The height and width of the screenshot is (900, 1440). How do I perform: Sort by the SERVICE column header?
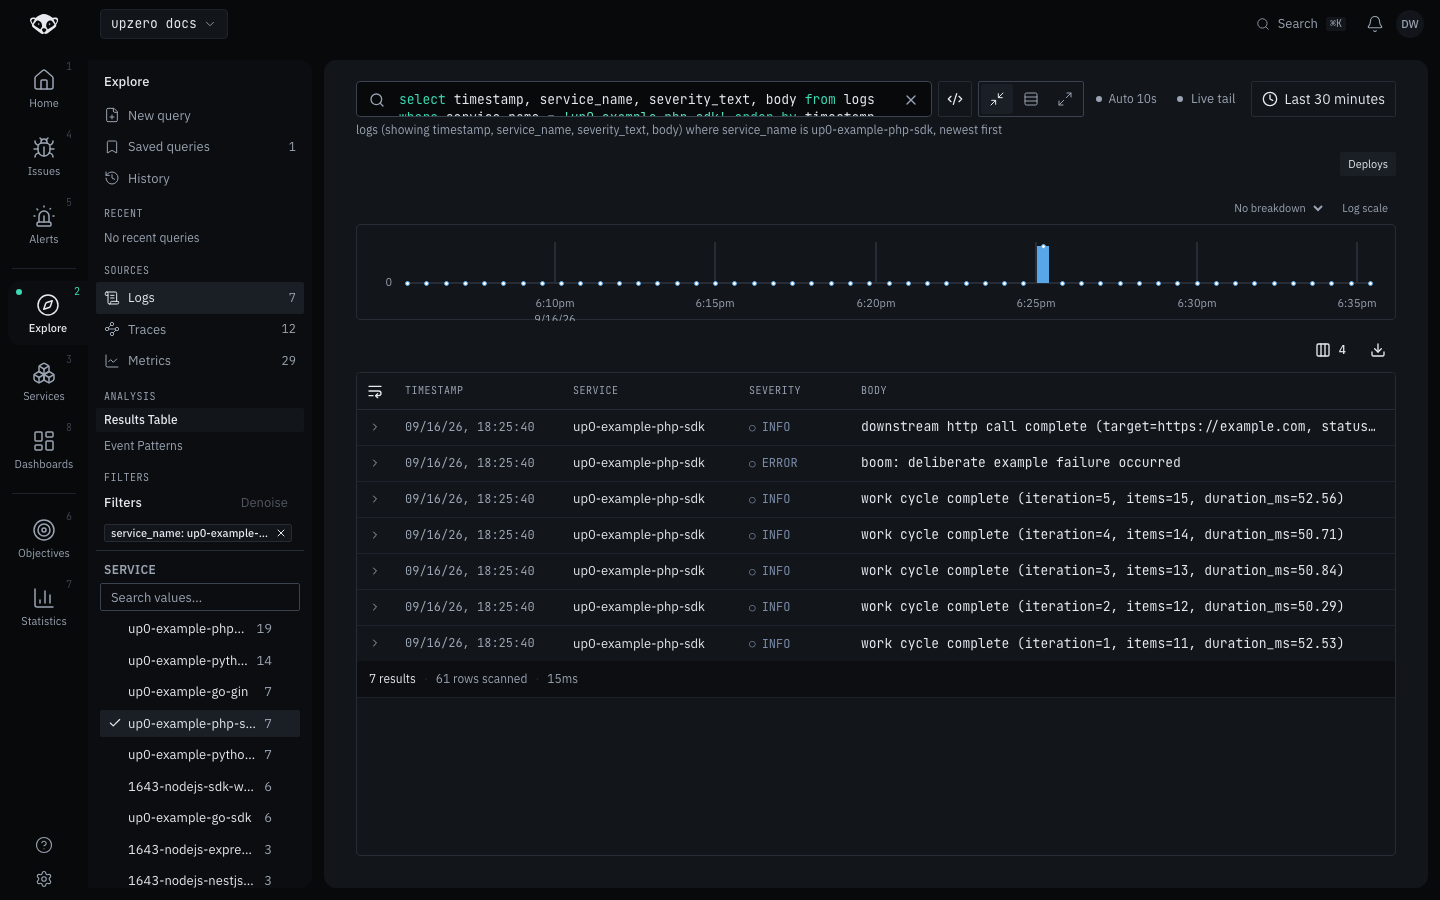(595, 391)
